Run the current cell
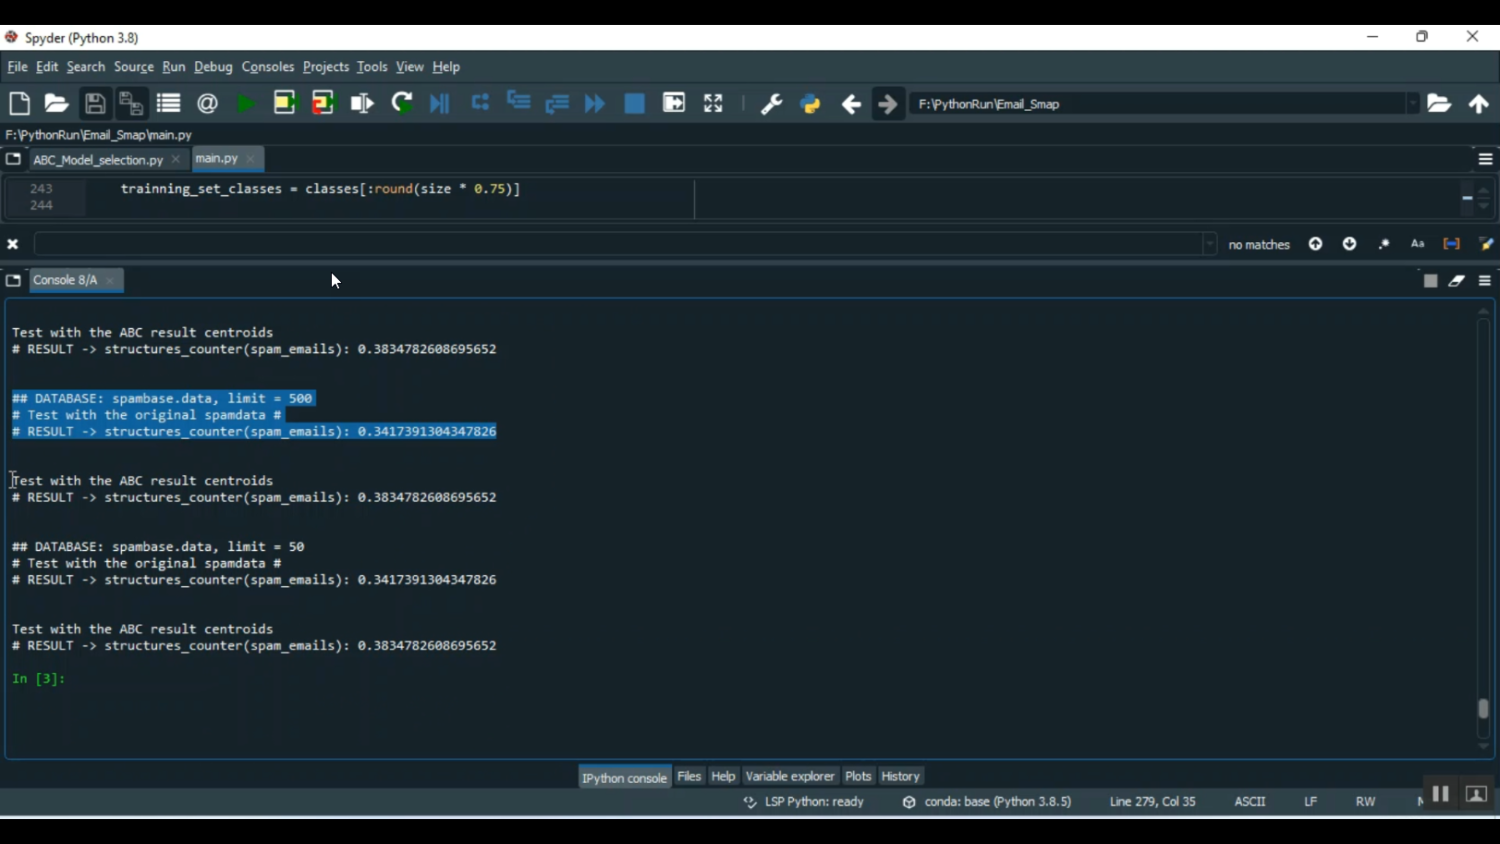This screenshot has width=1500, height=844. point(285,104)
